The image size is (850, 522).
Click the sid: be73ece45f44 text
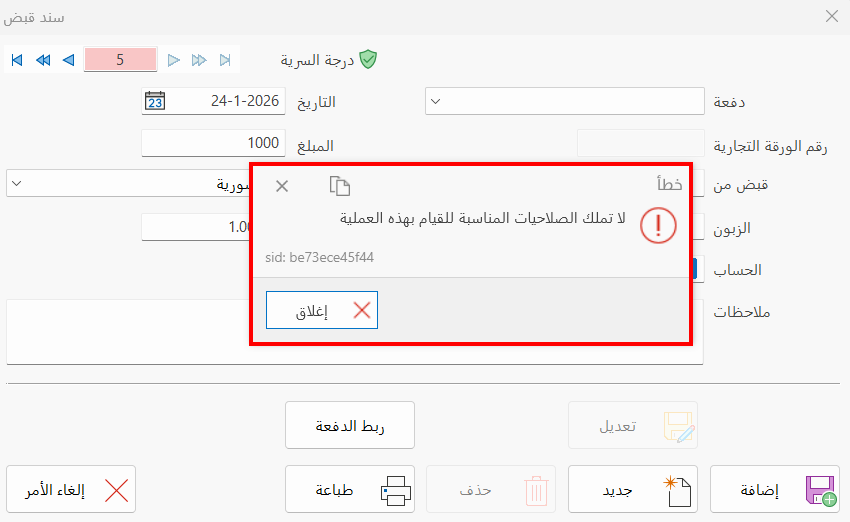click(x=319, y=257)
